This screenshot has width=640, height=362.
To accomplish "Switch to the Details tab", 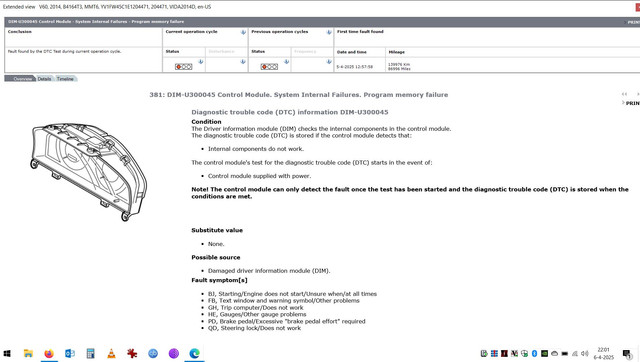I will point(44,79).
